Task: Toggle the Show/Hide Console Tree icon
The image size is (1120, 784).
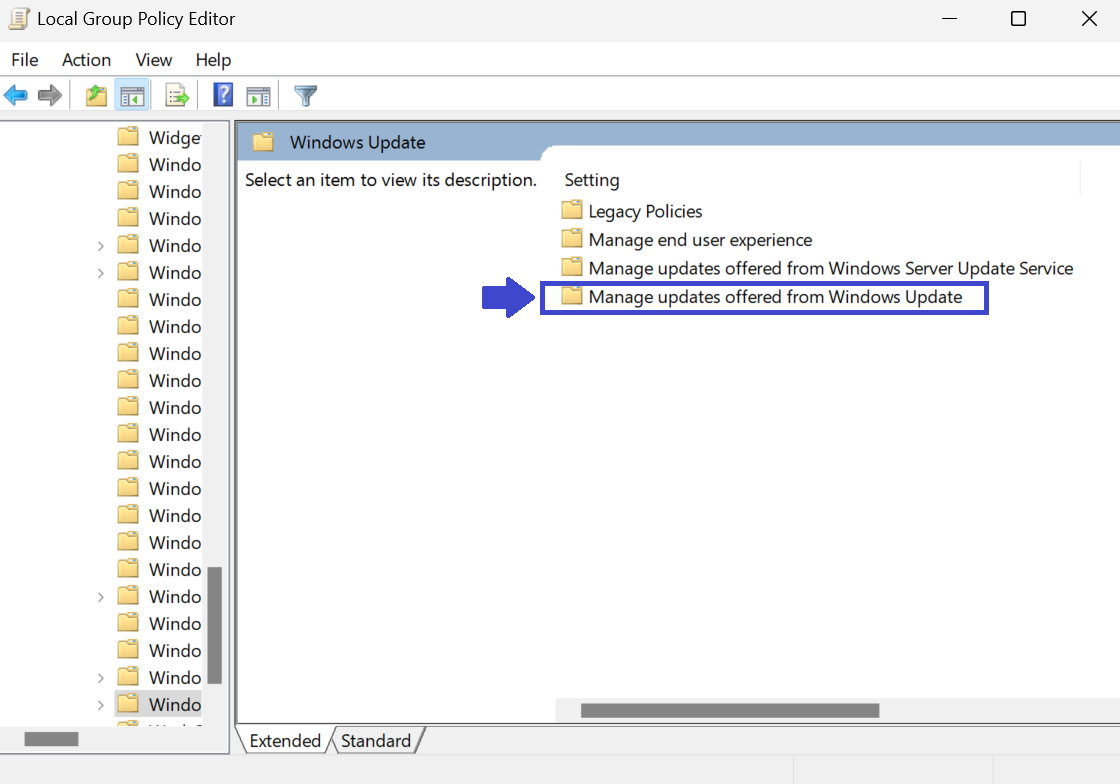Action: [132, 96]
